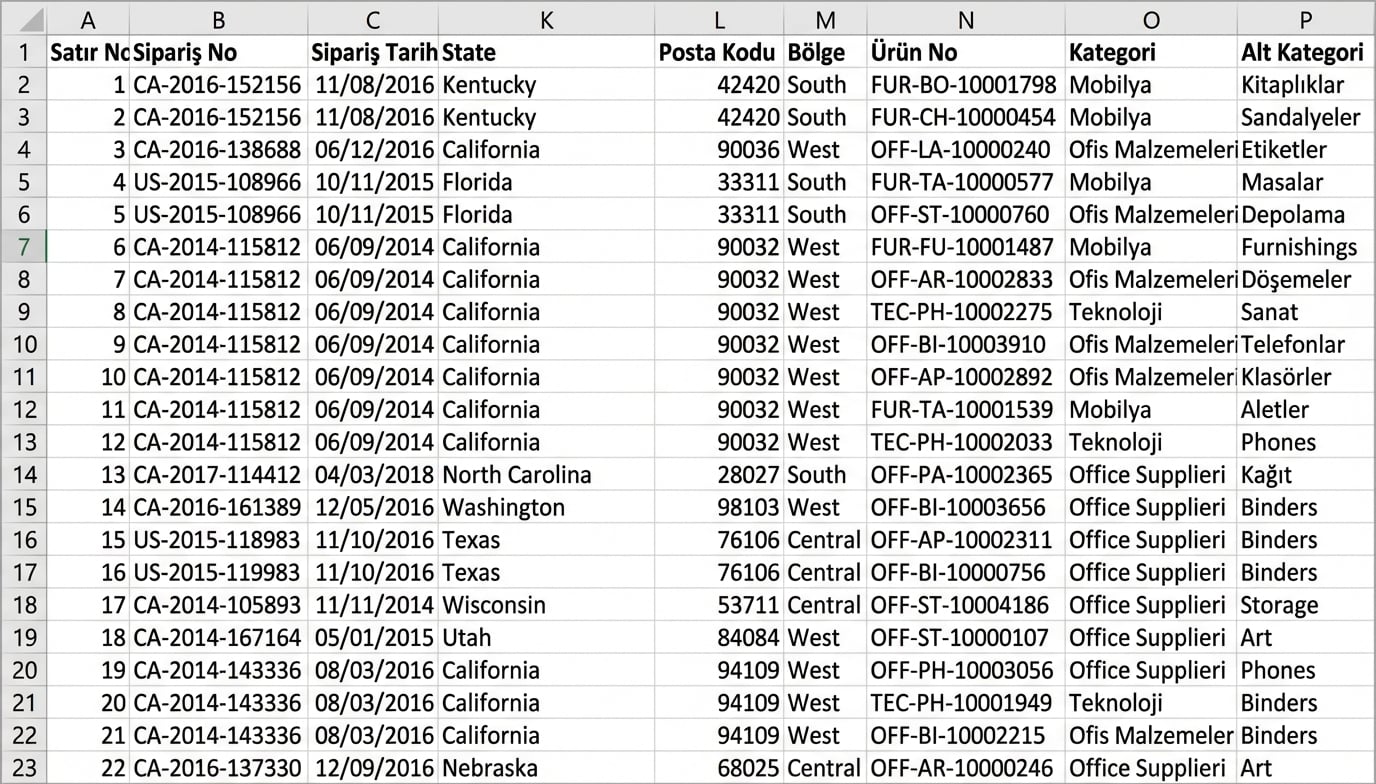Image resolution: width=1376 pixels, height=784 pixels.
Task: Select column N header
Action: click(x=965, y=20)
